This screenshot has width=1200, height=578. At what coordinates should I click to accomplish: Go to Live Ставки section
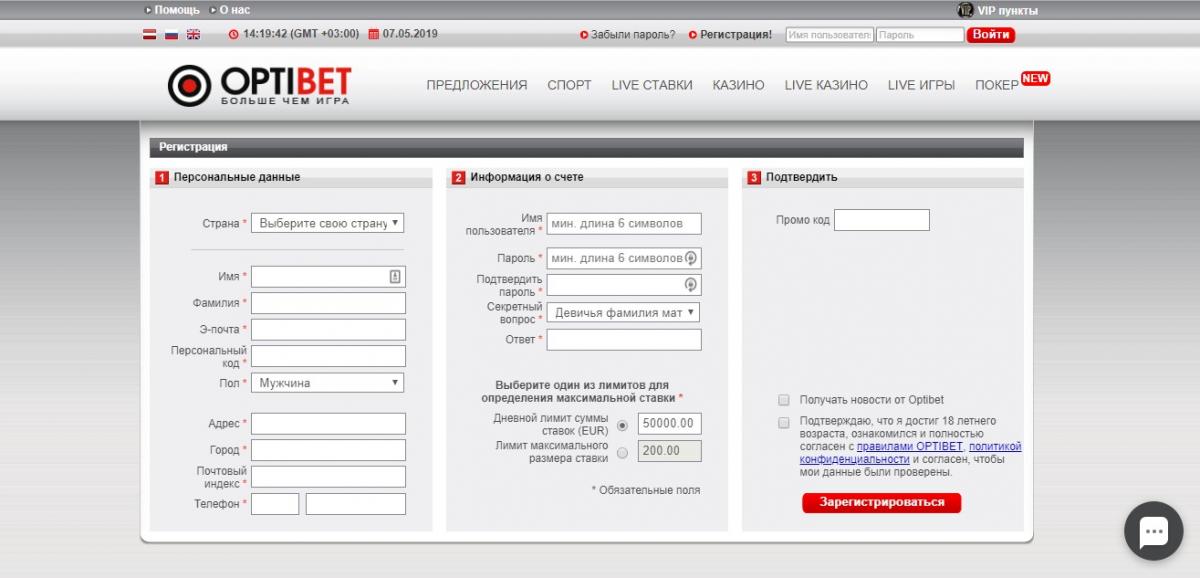(x=652, y=85)
